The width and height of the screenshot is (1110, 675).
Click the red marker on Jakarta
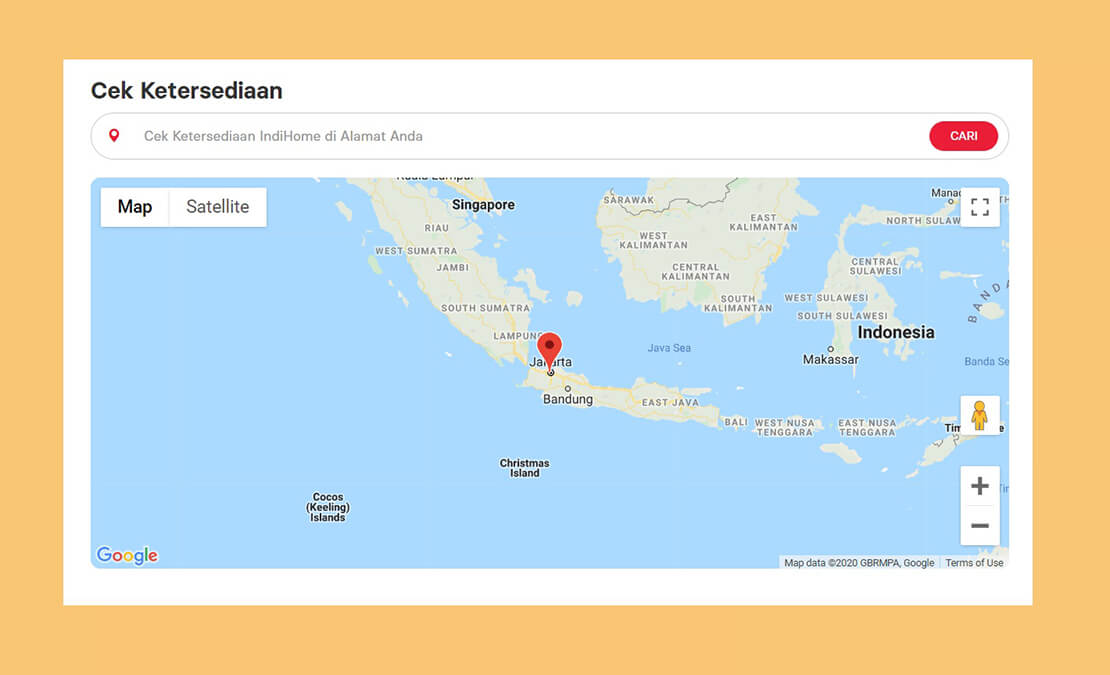coord(549,350)
